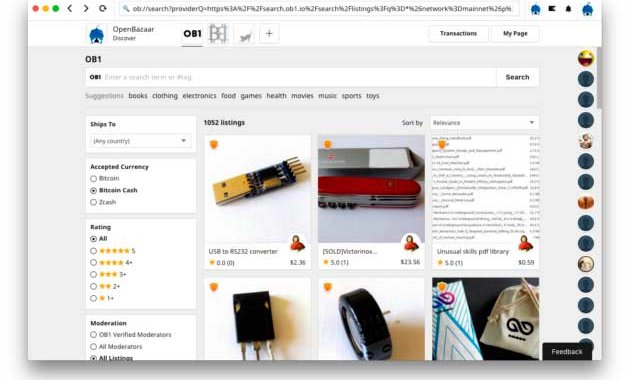The height and width of the screenshot is (380, 628).
Task: Open the notifications bell icon
Action: (x=568, y=8)
